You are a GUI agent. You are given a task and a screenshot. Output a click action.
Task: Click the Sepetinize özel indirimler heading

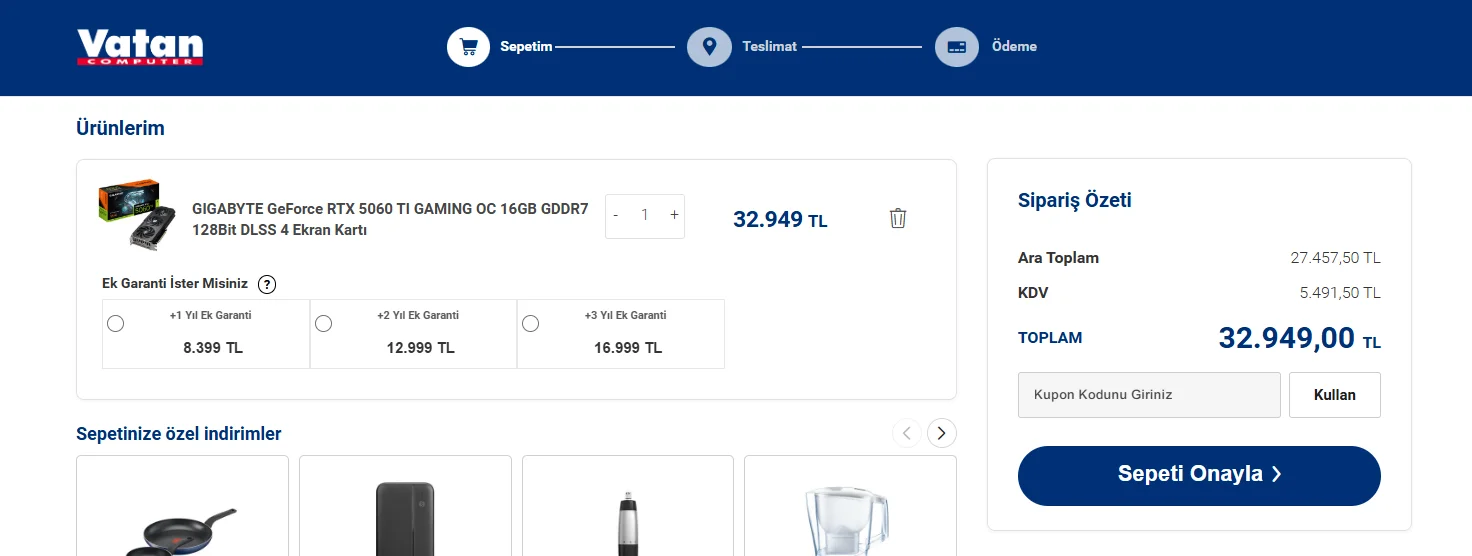tap(179, 434)
